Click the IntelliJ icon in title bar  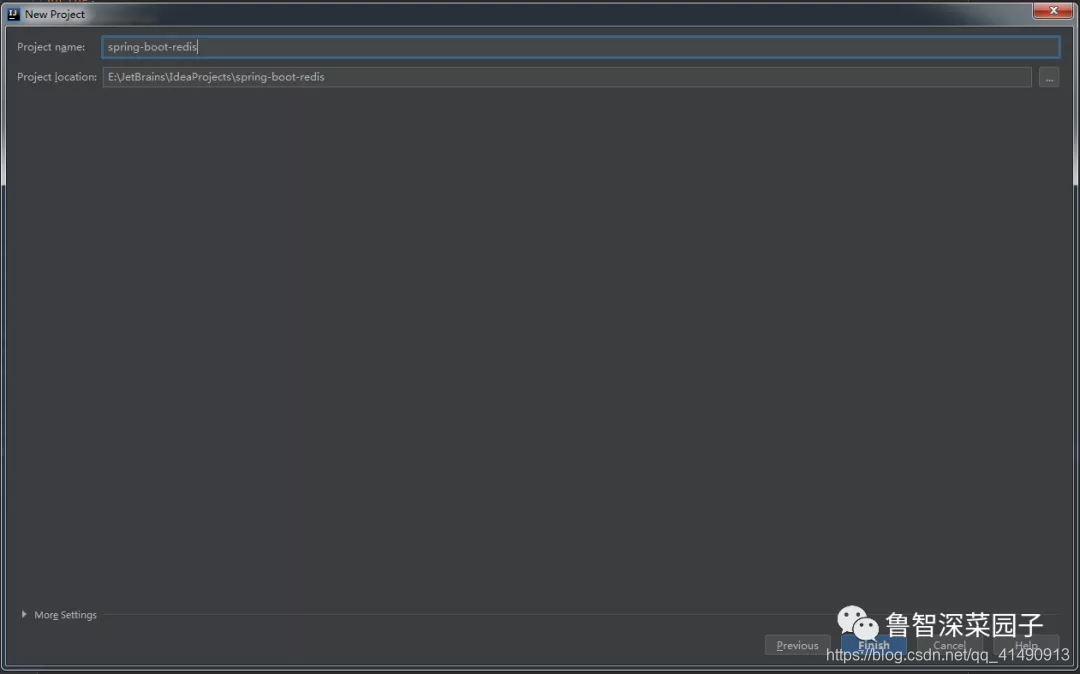pyautogui.click(x=13, y=14)
